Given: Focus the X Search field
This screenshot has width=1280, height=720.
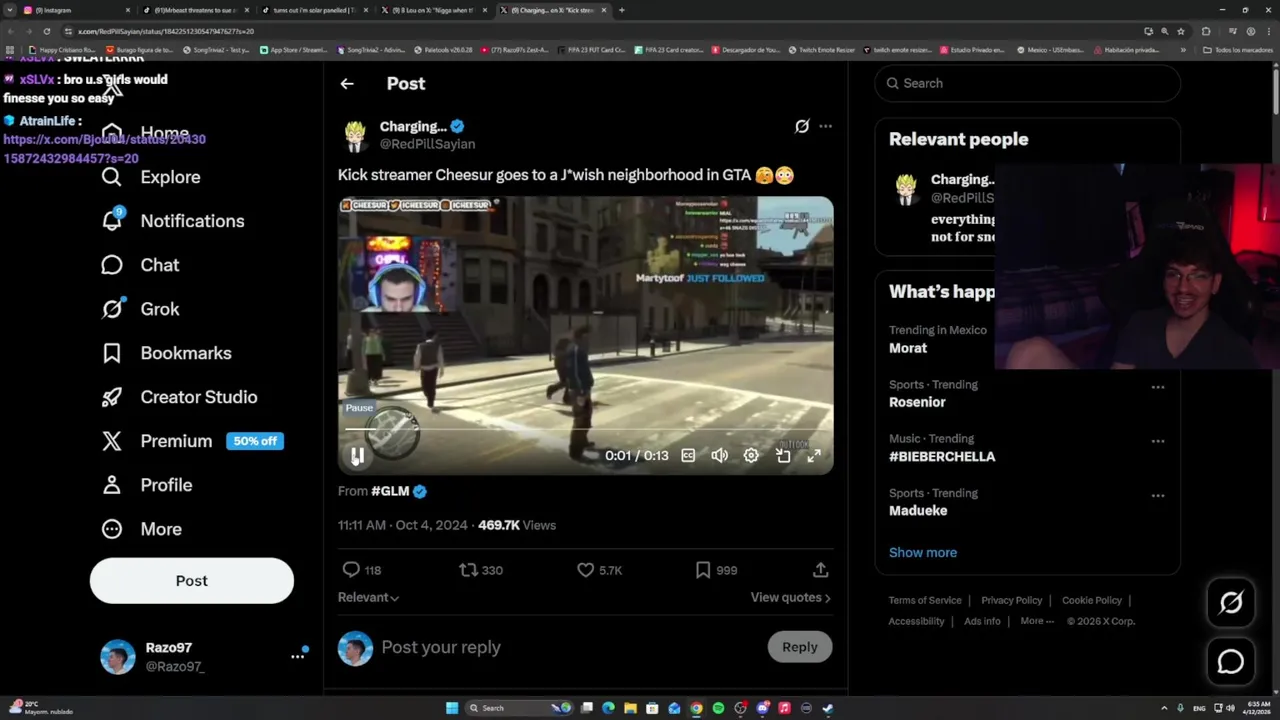Looking at the screenshot, I should tap(1027, 83).
